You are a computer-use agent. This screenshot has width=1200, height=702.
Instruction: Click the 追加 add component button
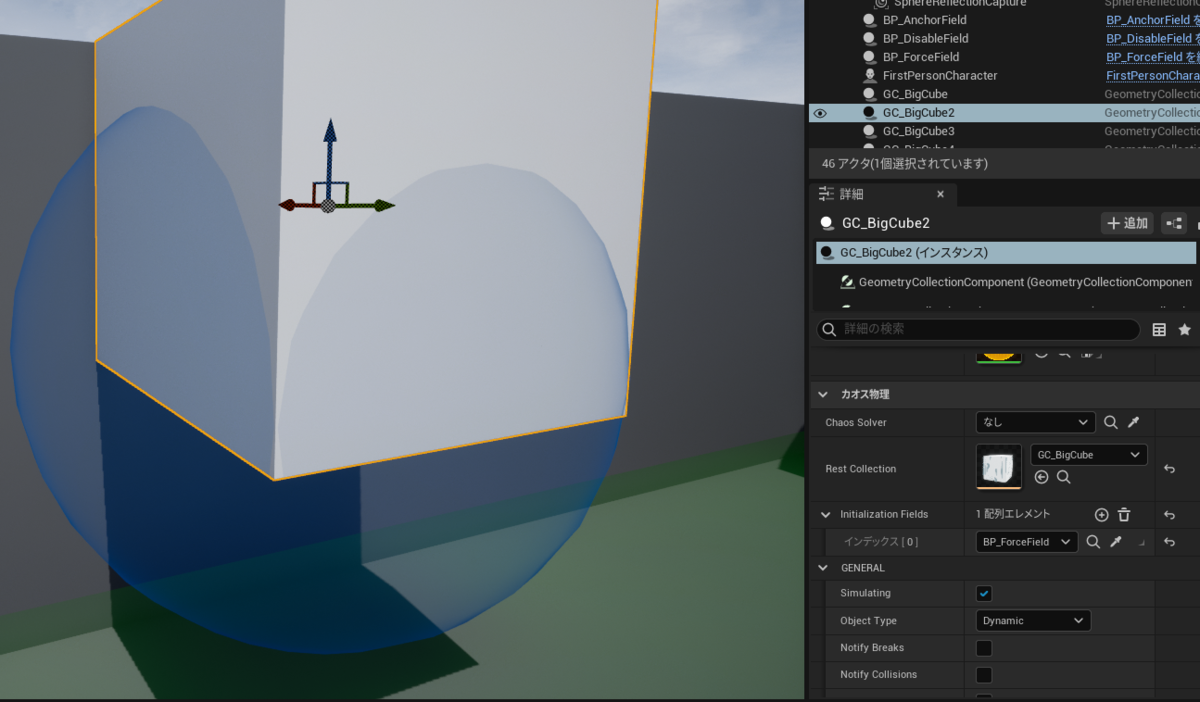pos(1127,223)
